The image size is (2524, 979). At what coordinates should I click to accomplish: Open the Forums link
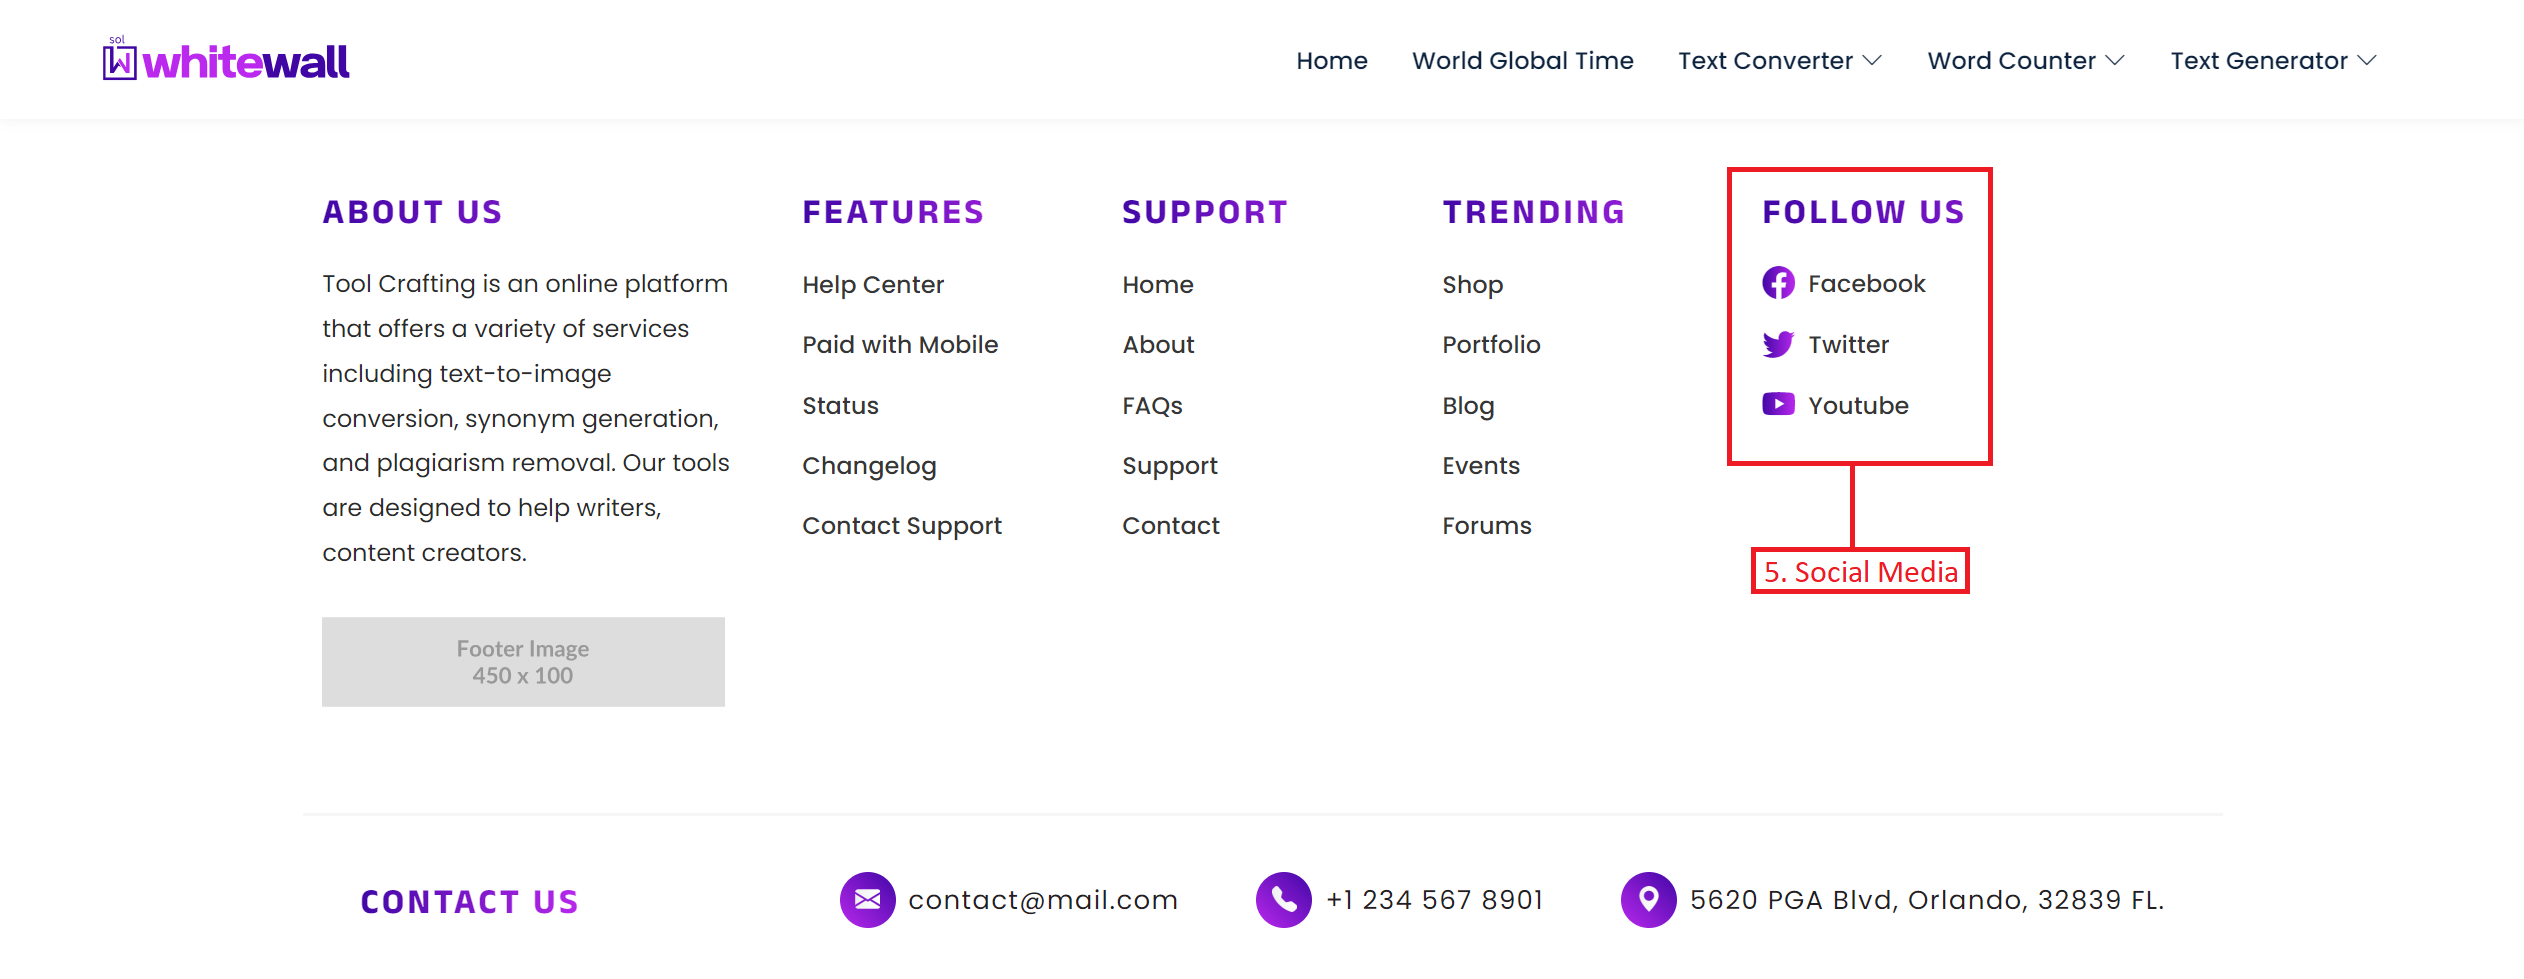point(1487,526)
